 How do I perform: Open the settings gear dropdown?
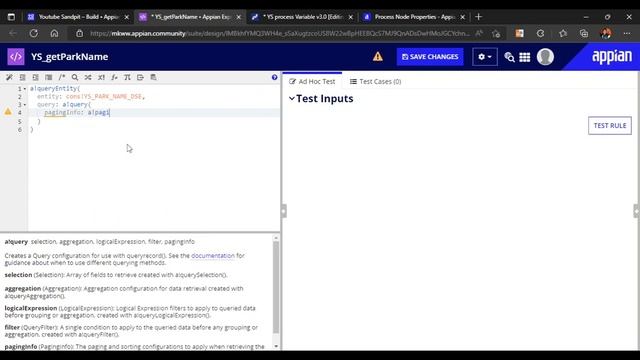click(485, 57)
